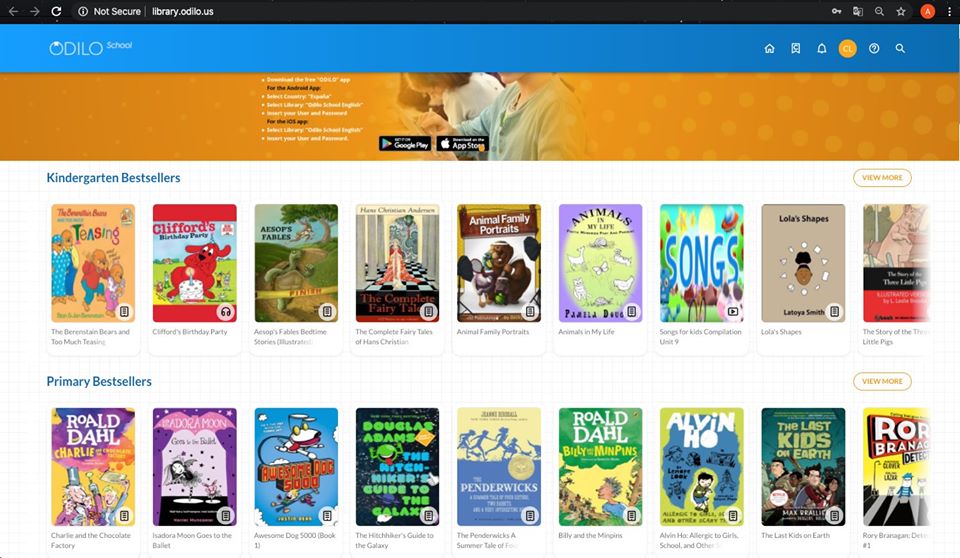
Task: Open Kindergarten Bestsellers heading link
Action: [113, 178]
